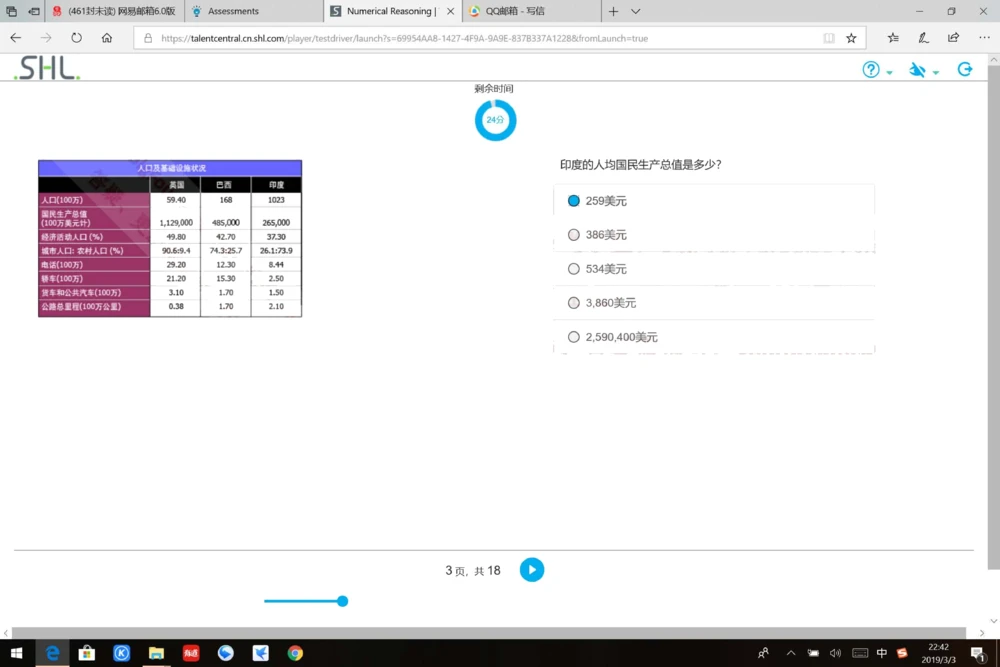The height and width of the screenshot is (667, 1000).
Task: Click the favorites star in the address bar
Action: click(x=851, y=37)
